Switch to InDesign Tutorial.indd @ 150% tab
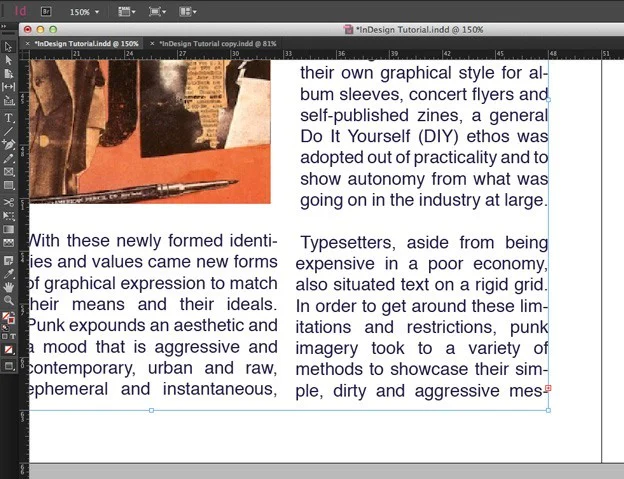This screenshot has height=479, width=624. (86, 44)
